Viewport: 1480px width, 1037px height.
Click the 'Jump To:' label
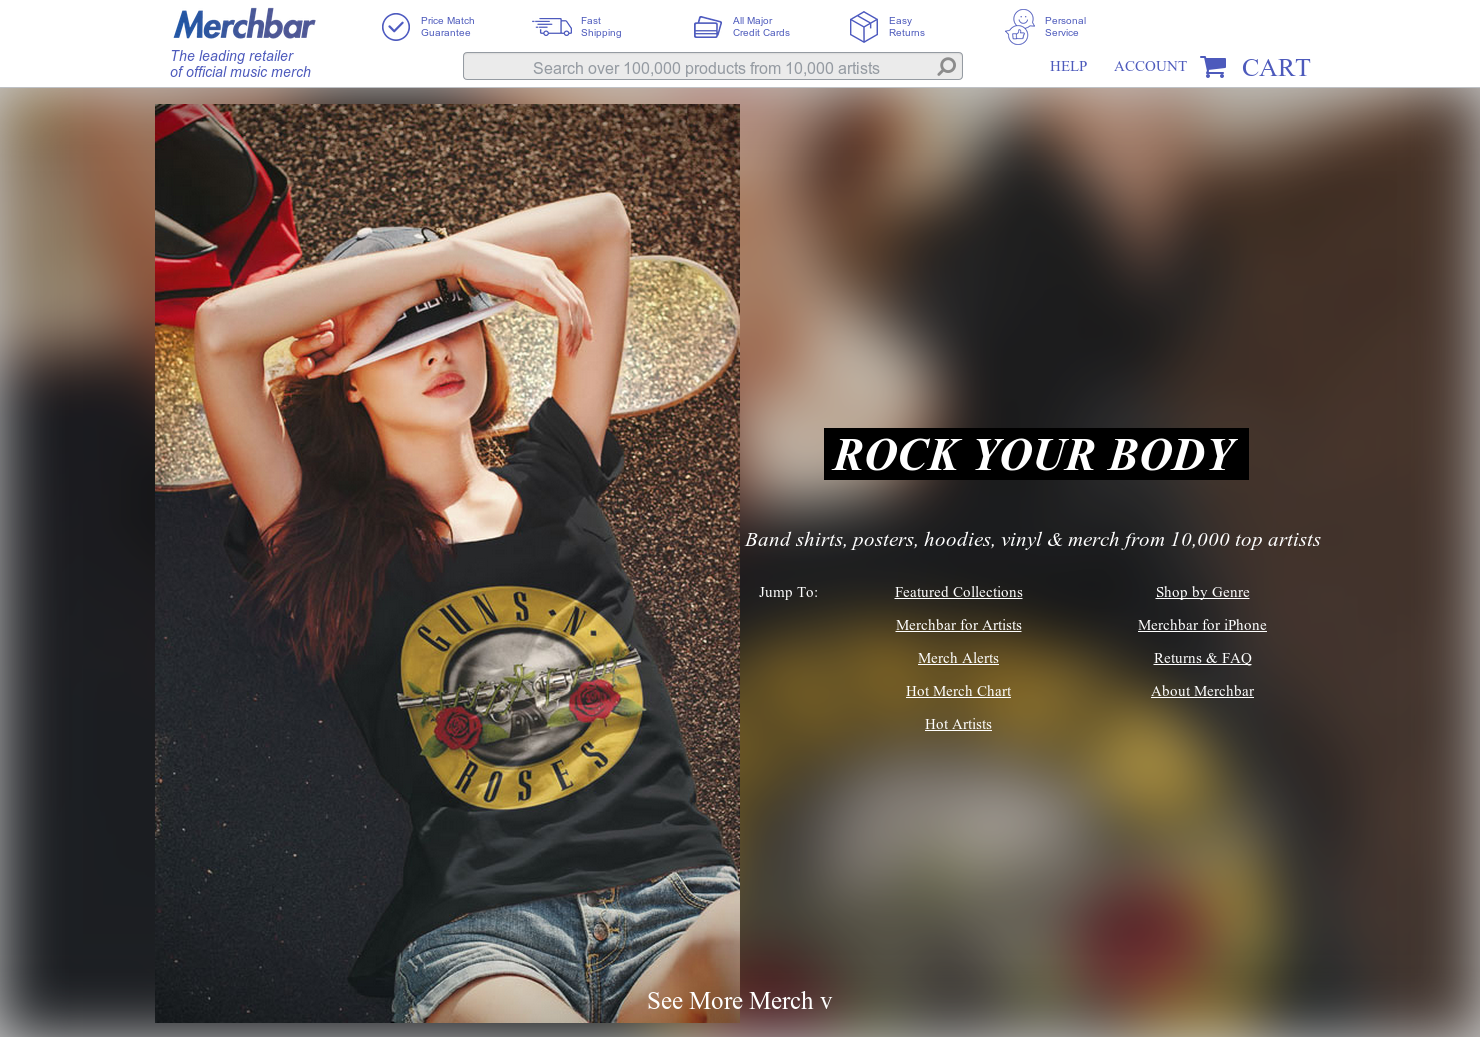788,592
